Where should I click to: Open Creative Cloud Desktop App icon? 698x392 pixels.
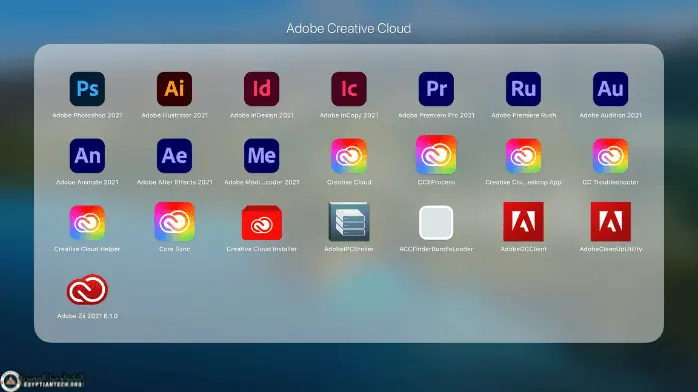click(x=524, y=155)
